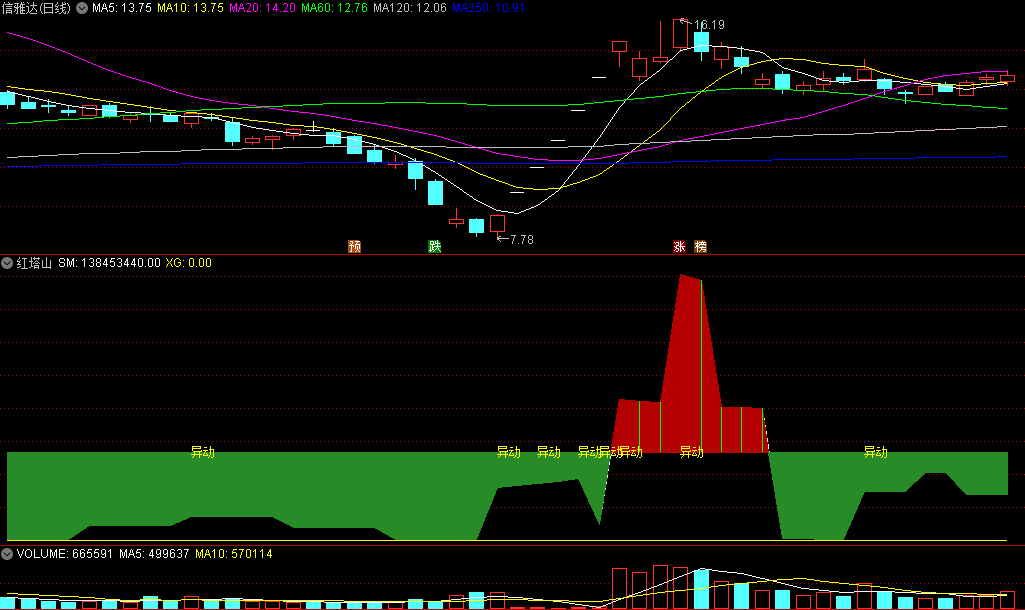Viewport: 1025px width, 610px height.
Task: Click the red 涨 event marker
Action: pos(679,246)
